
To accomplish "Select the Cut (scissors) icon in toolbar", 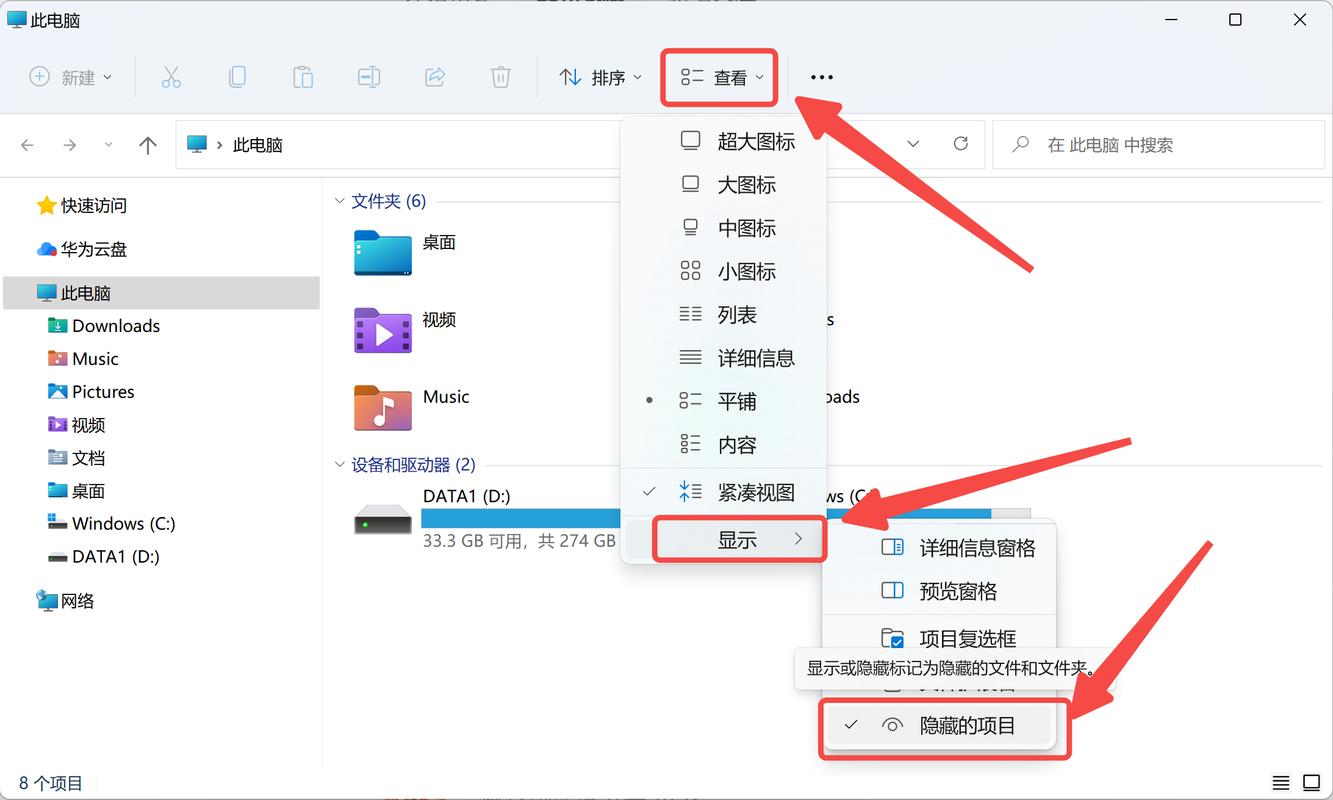I will pyautogui.click(x=171, y=76).
